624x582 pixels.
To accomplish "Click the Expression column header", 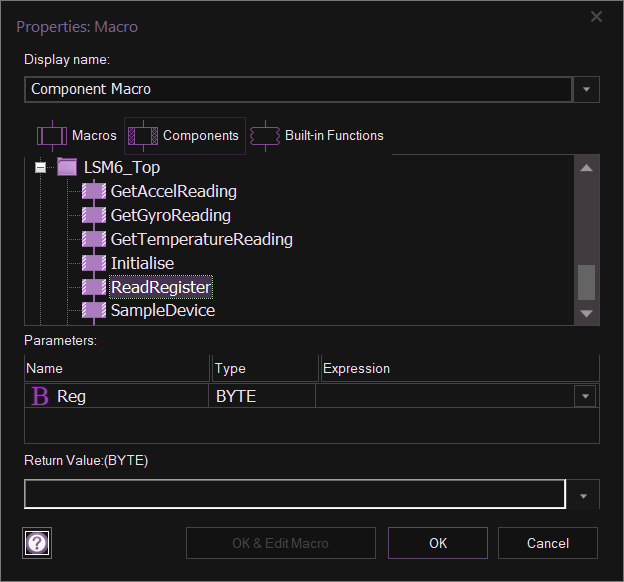I will click(x=460, y=369).
